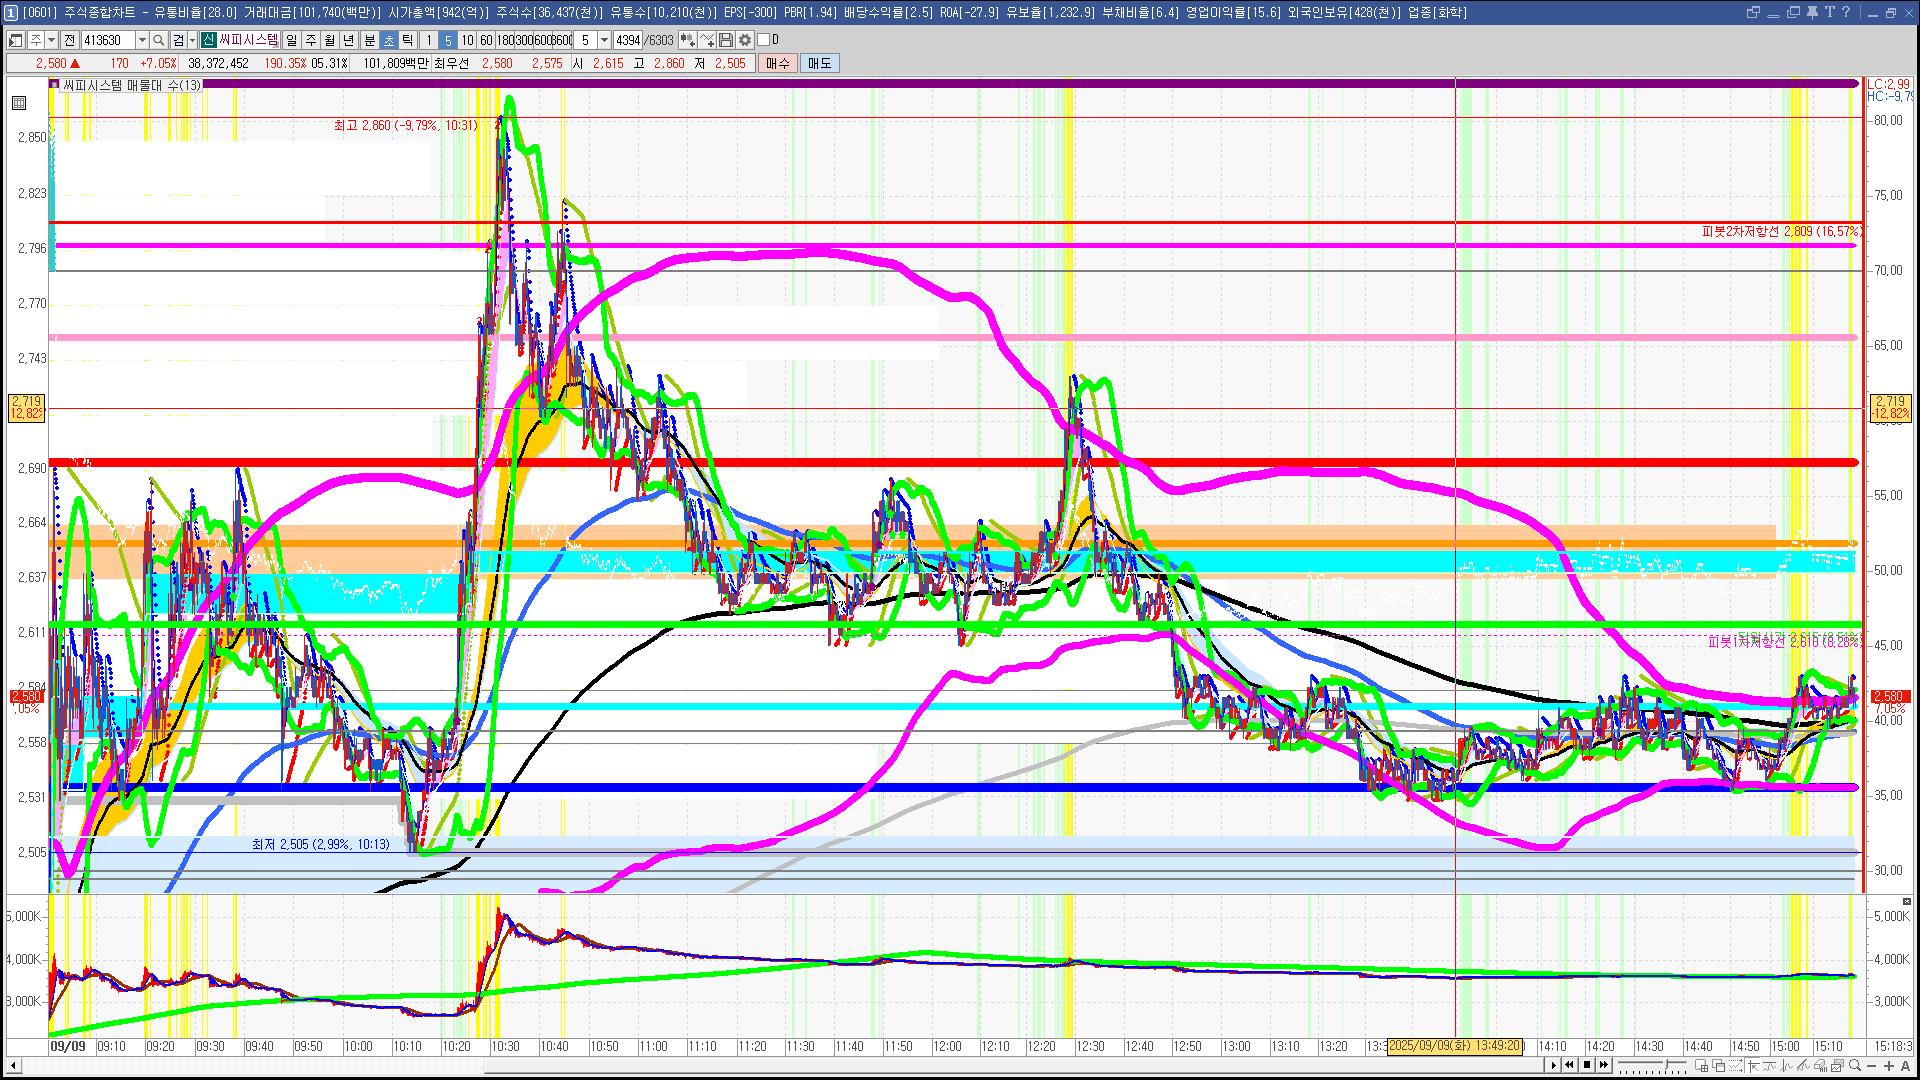Toggle the 5 interval button
The image size is (1920, 1080).
[448, 40]
